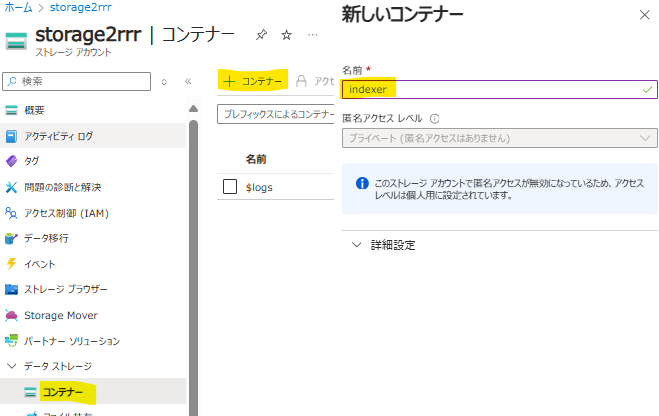Click the data migration bucket icon
The image size is (659, 416).
[x=11, y=238]
